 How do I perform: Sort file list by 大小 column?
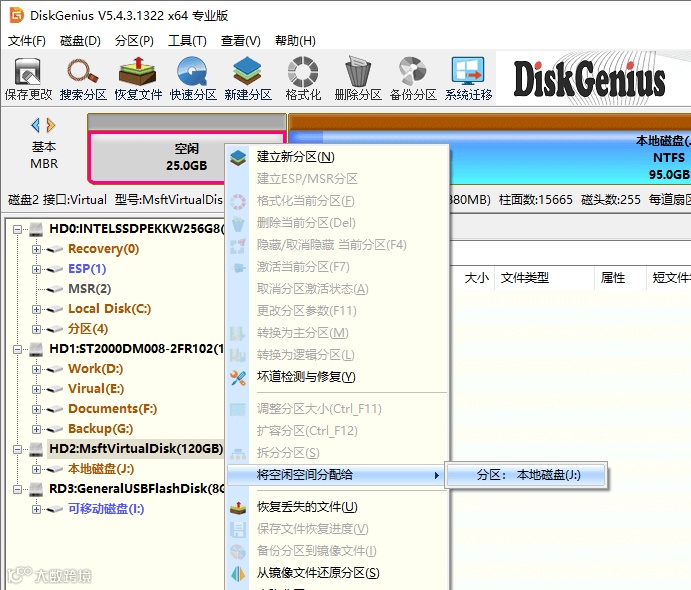(x=477, y=278)
